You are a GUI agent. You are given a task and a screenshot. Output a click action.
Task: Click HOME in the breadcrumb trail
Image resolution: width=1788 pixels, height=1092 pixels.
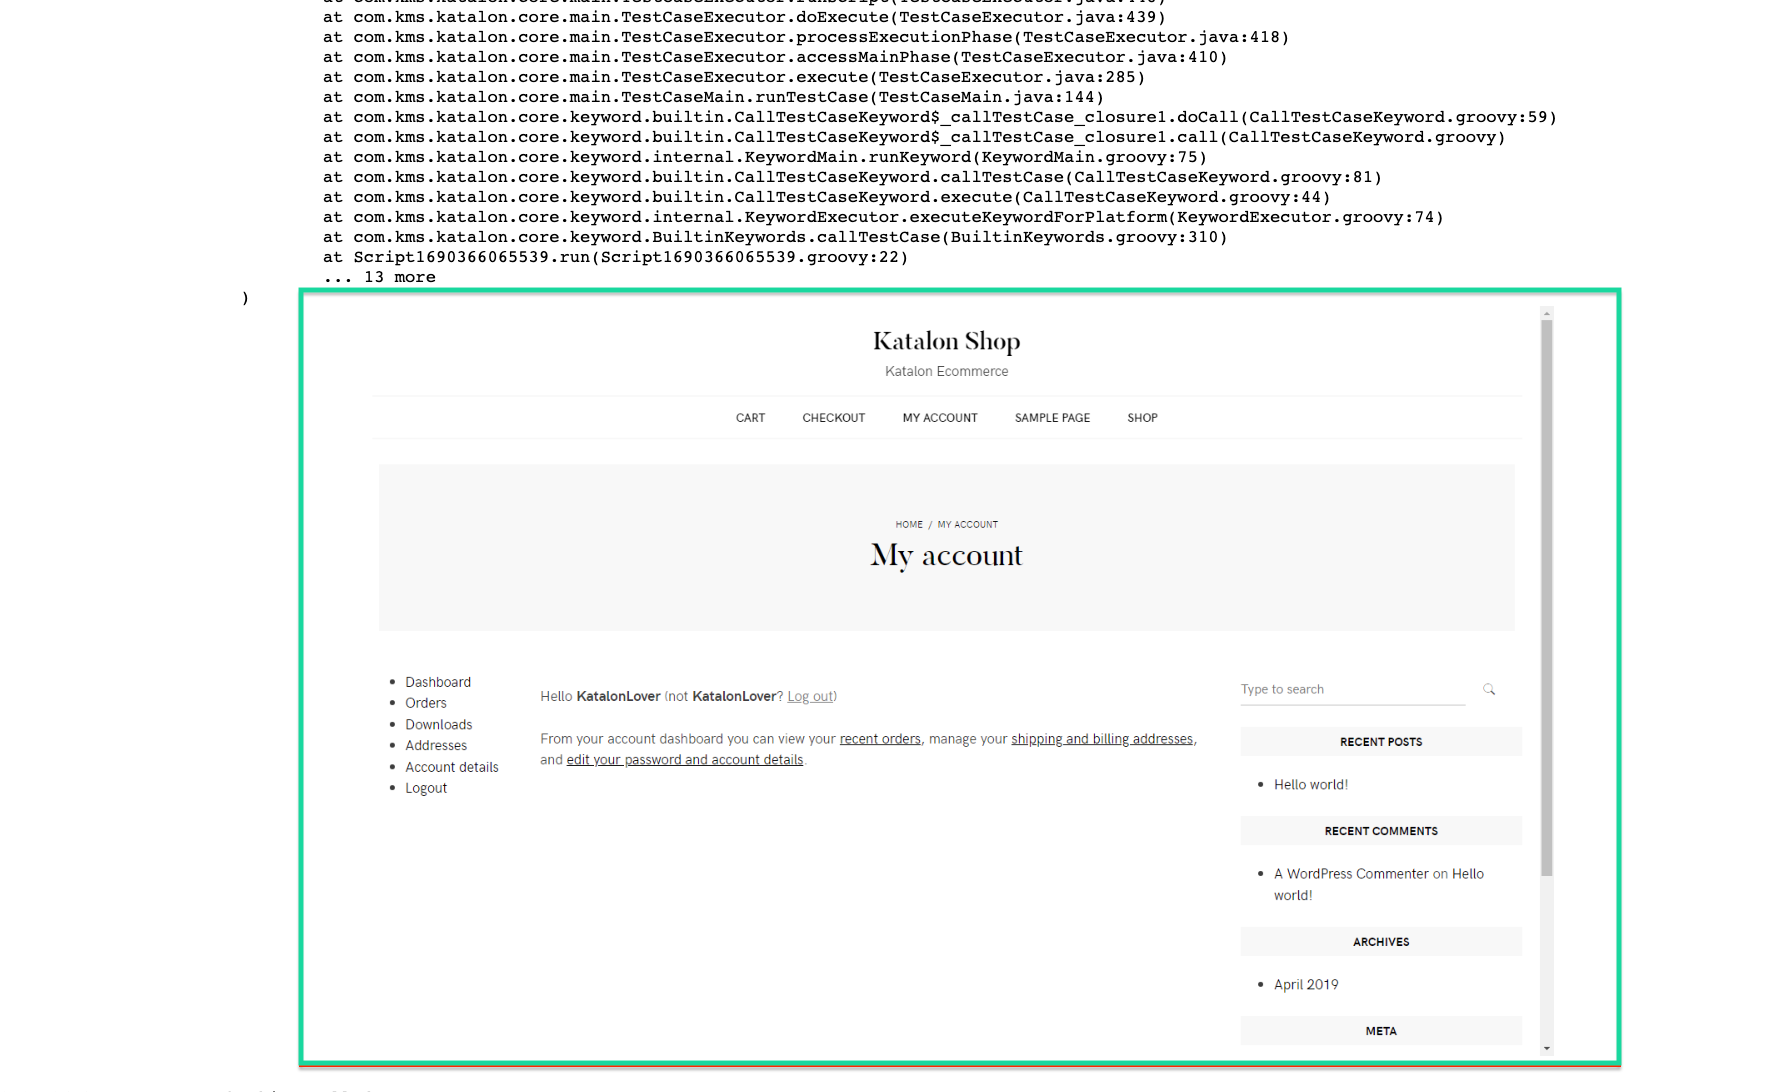909,524
